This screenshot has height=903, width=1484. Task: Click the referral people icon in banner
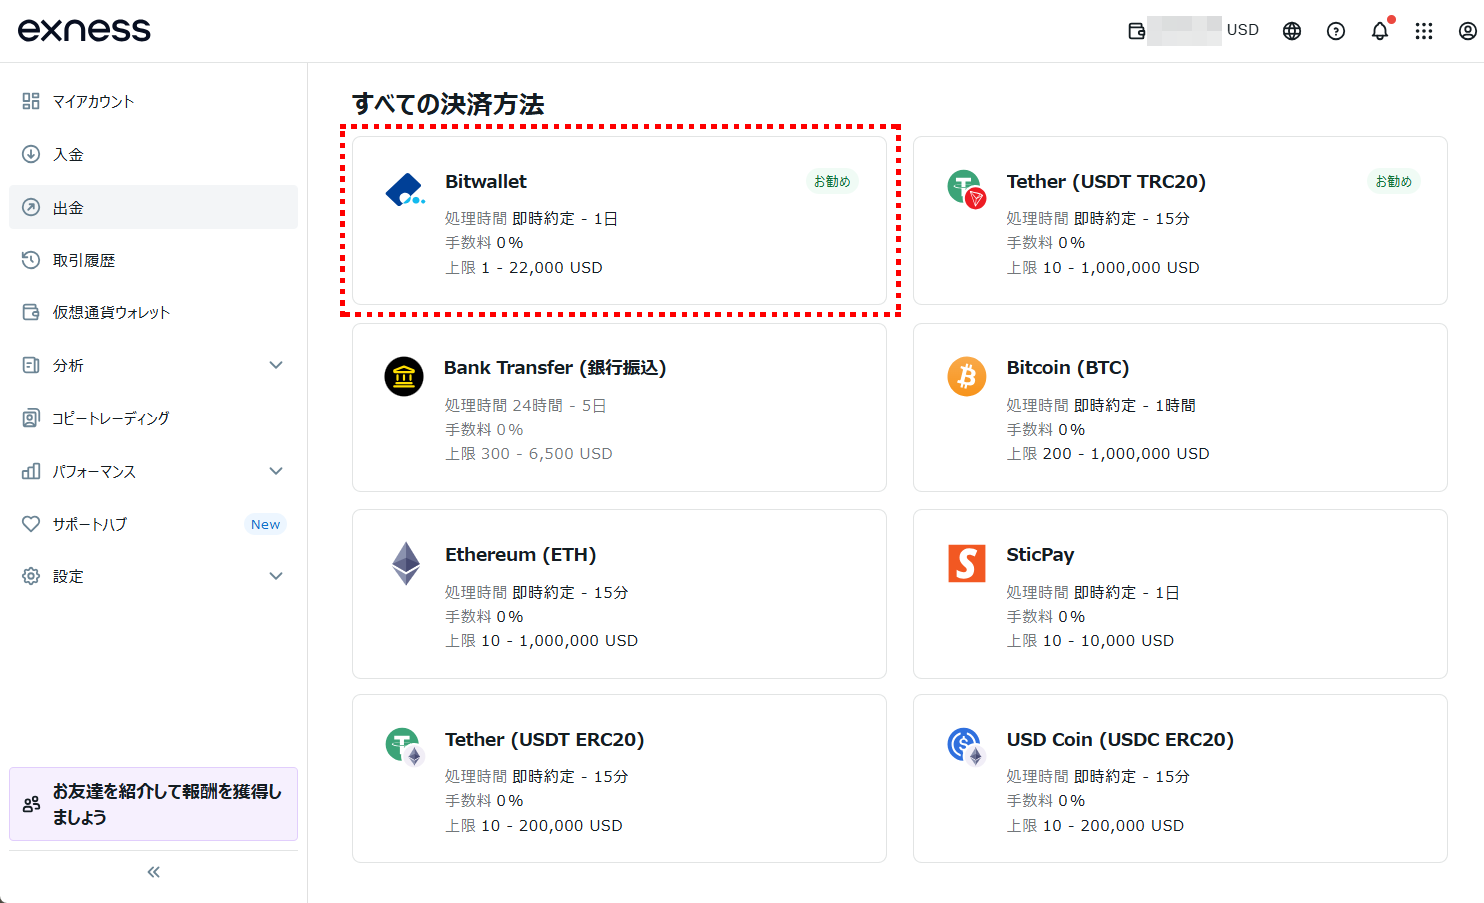[31, 804]
